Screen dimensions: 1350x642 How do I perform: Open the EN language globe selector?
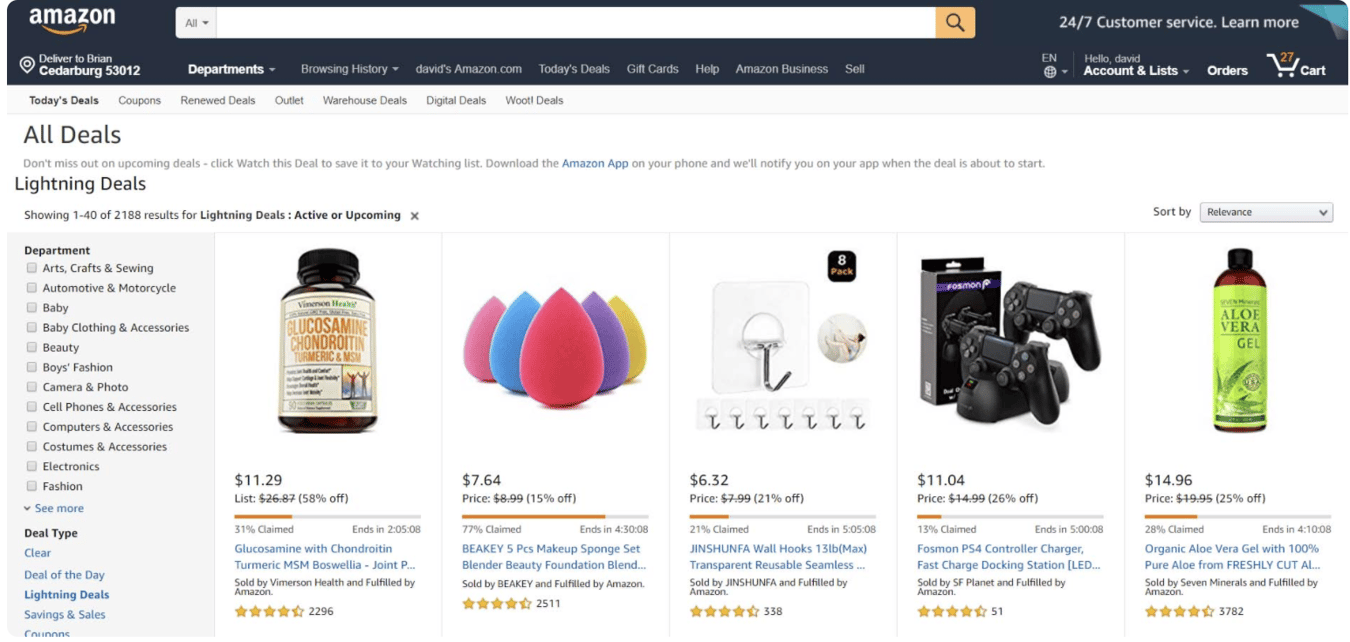point(1048,67)
